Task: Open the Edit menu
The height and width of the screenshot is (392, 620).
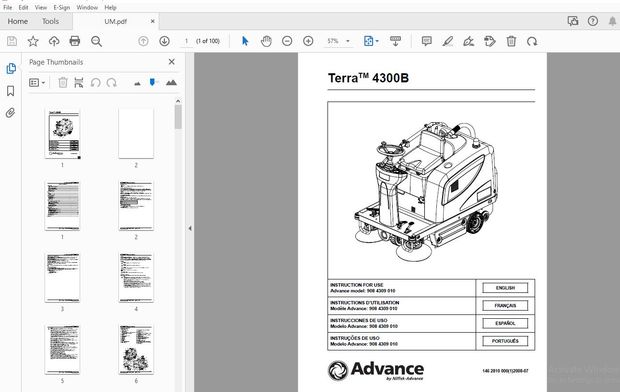Action: pos(23,7)
